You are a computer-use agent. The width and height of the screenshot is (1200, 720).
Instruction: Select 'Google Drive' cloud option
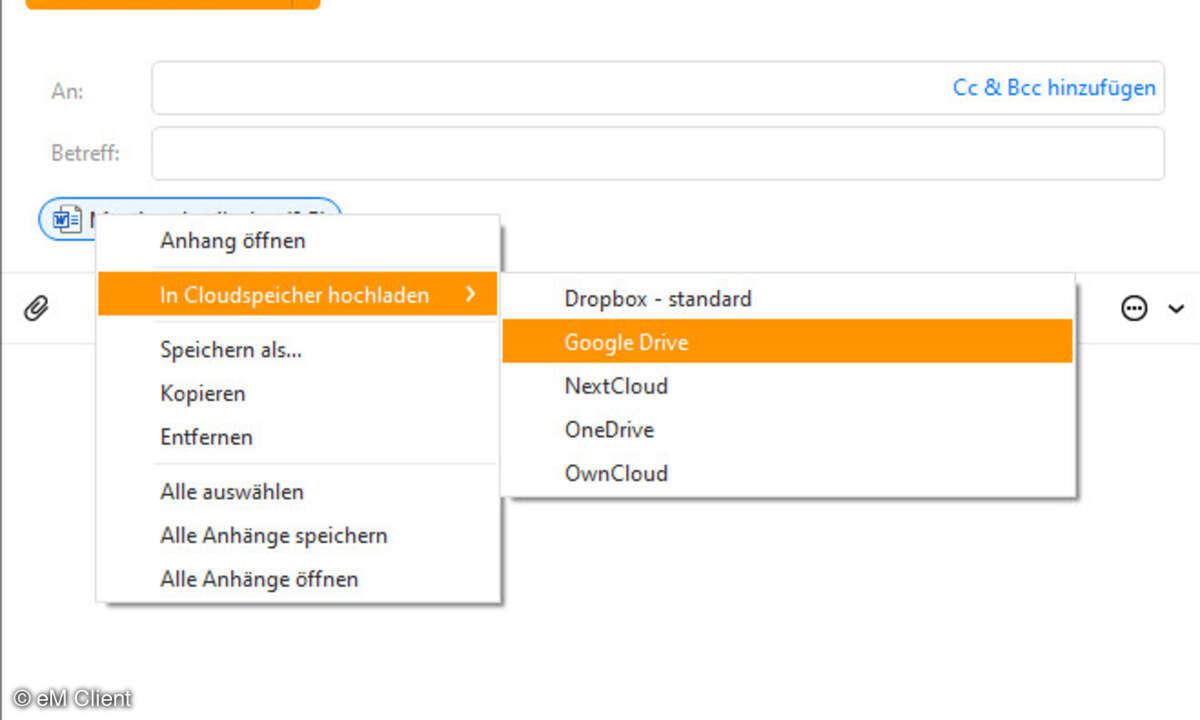(x=787, y=342)
